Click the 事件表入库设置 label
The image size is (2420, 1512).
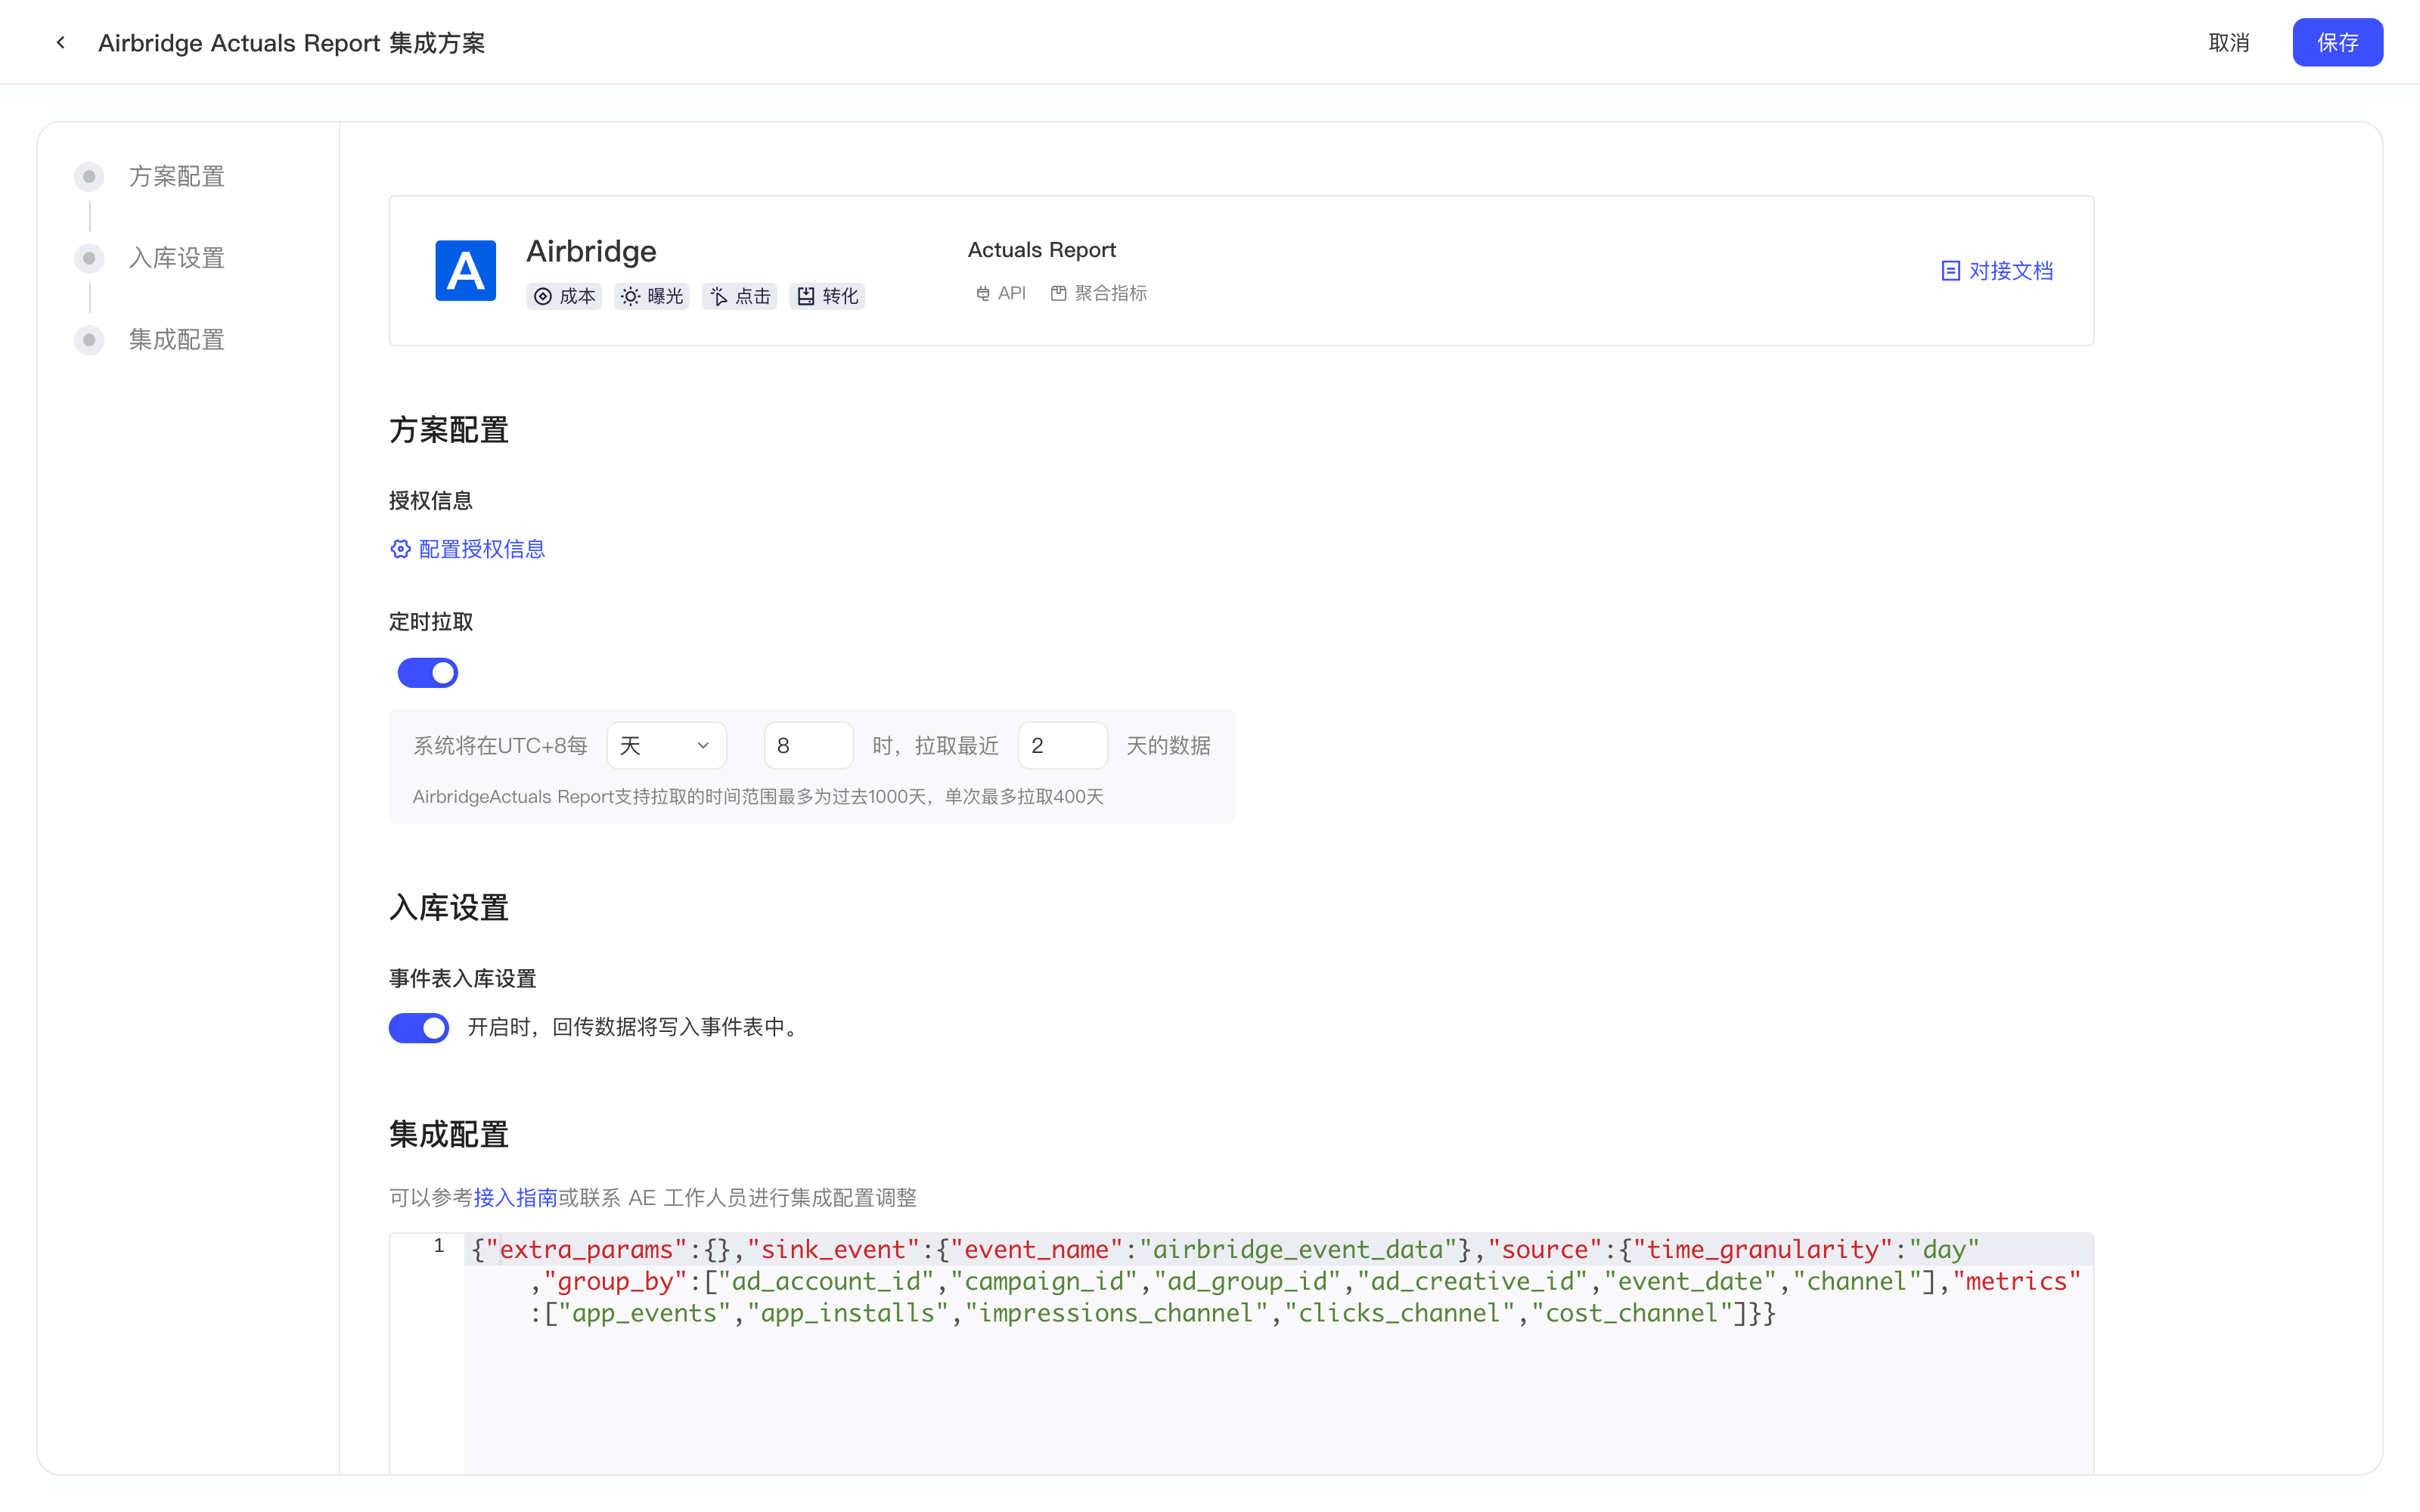tap(462, 978)
